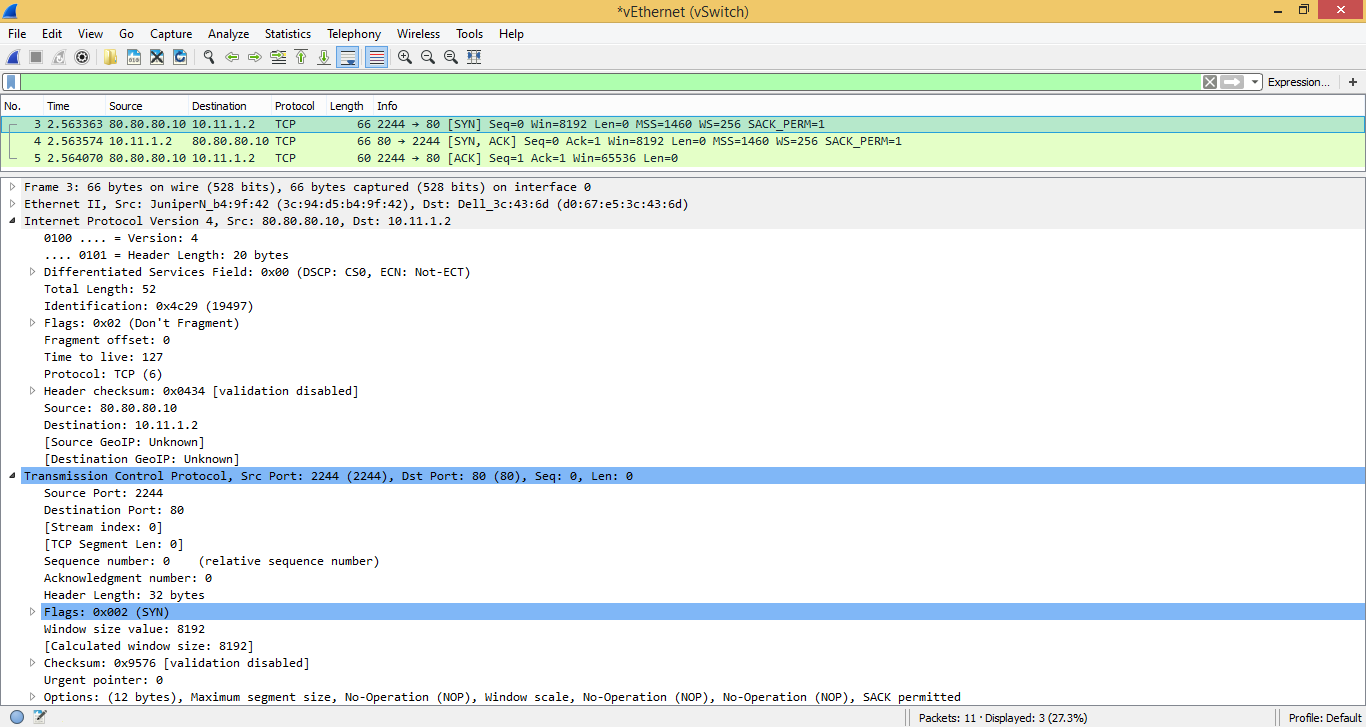The width and height of the screenshot is (1366, 727).
Task: Sort by Length column header
Action: [350, 106]
